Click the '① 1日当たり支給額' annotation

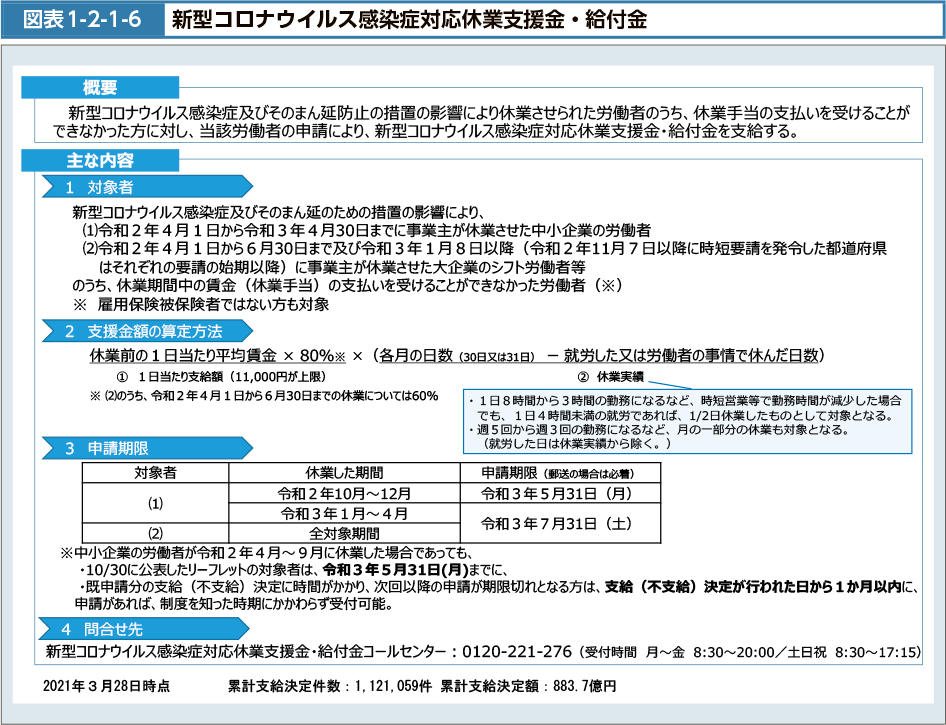point(221,377)
